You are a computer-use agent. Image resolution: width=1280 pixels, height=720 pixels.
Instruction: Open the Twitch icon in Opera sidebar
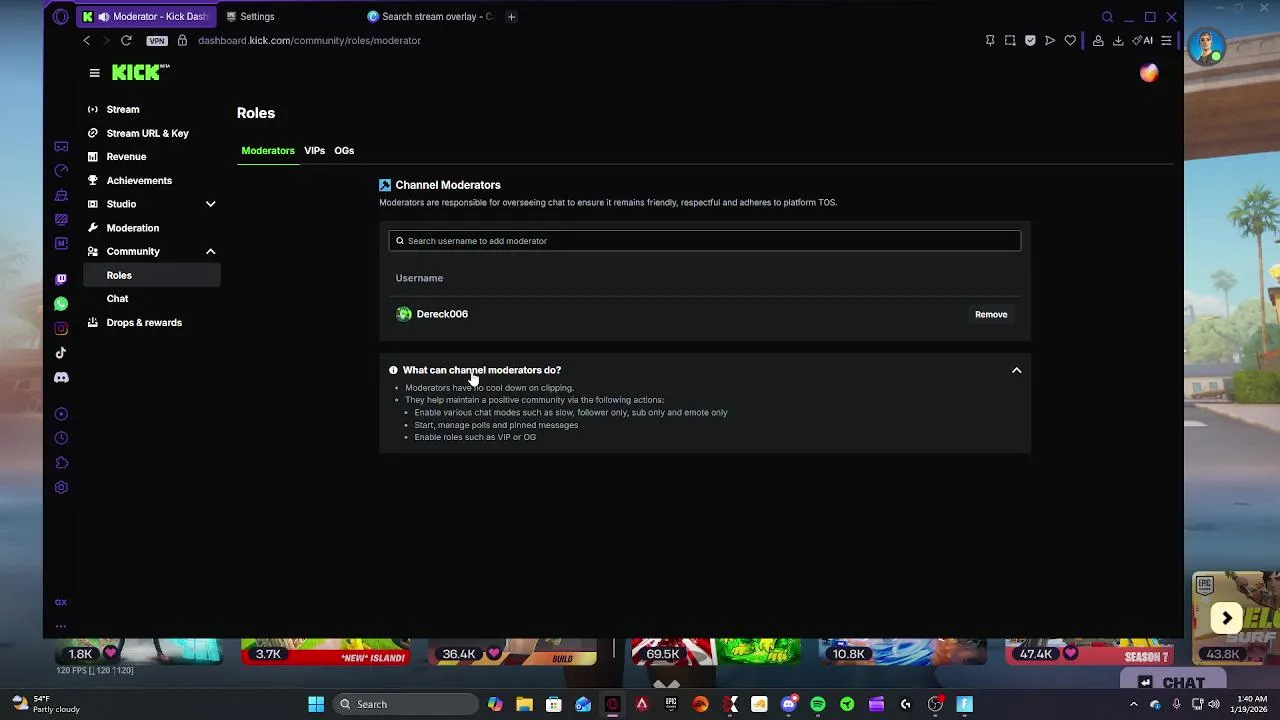click(x=61, y=279)
